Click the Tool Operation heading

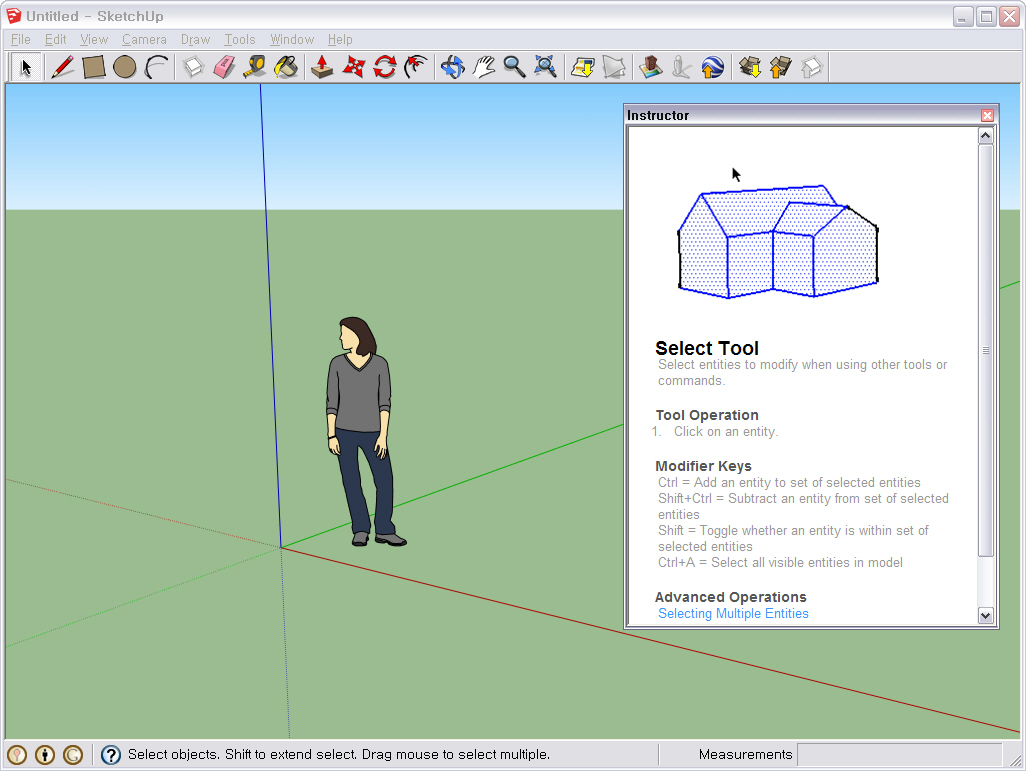[707, 415]
